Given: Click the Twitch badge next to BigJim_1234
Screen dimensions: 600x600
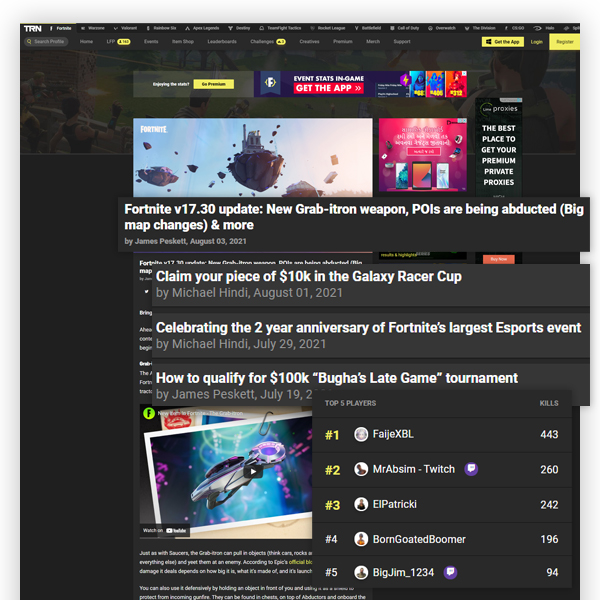Looking at the screenshot, I should point(450,572).
